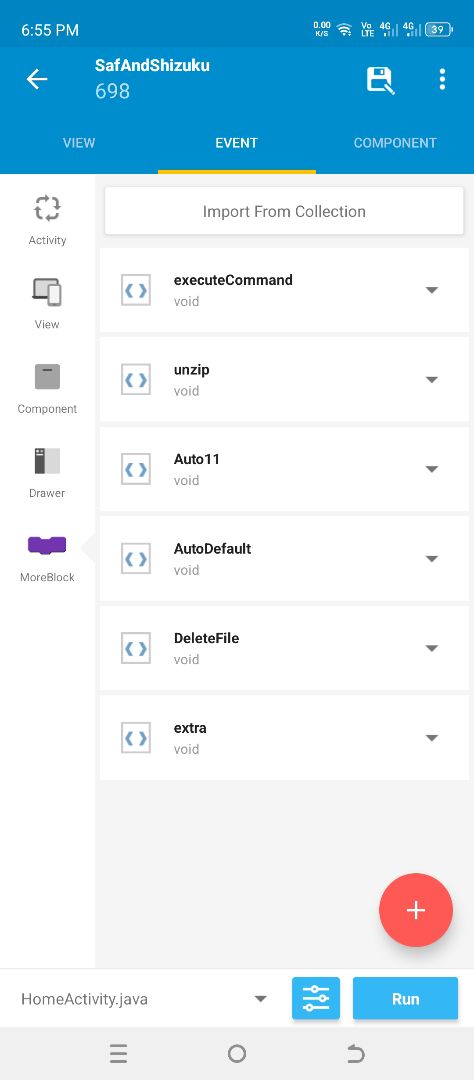Image resolution: width=474 pixels, height=1080 pixels.
Task: Expand the executeCommand block arrow
Action: pos(431,290)
